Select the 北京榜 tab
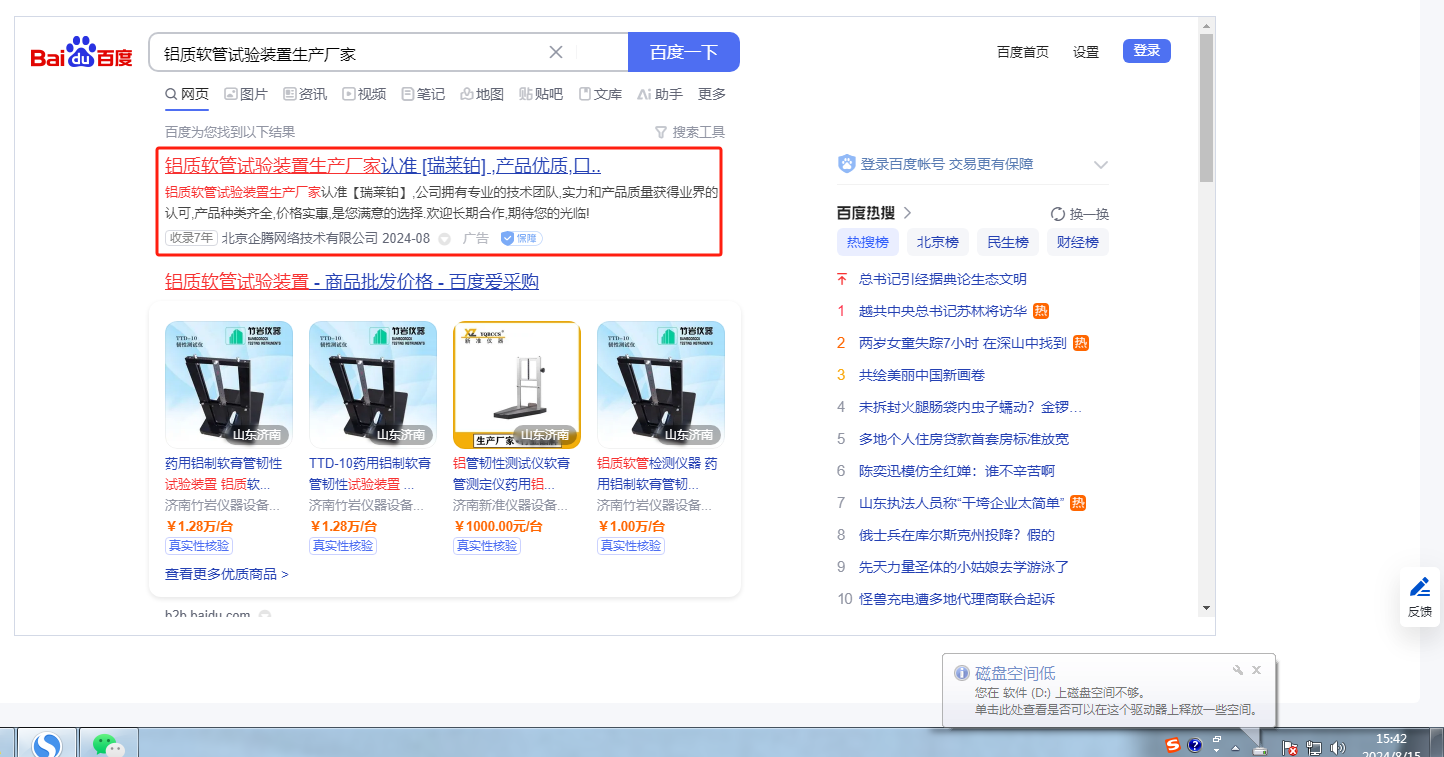 pyautogui.click(x=938, y=242)
